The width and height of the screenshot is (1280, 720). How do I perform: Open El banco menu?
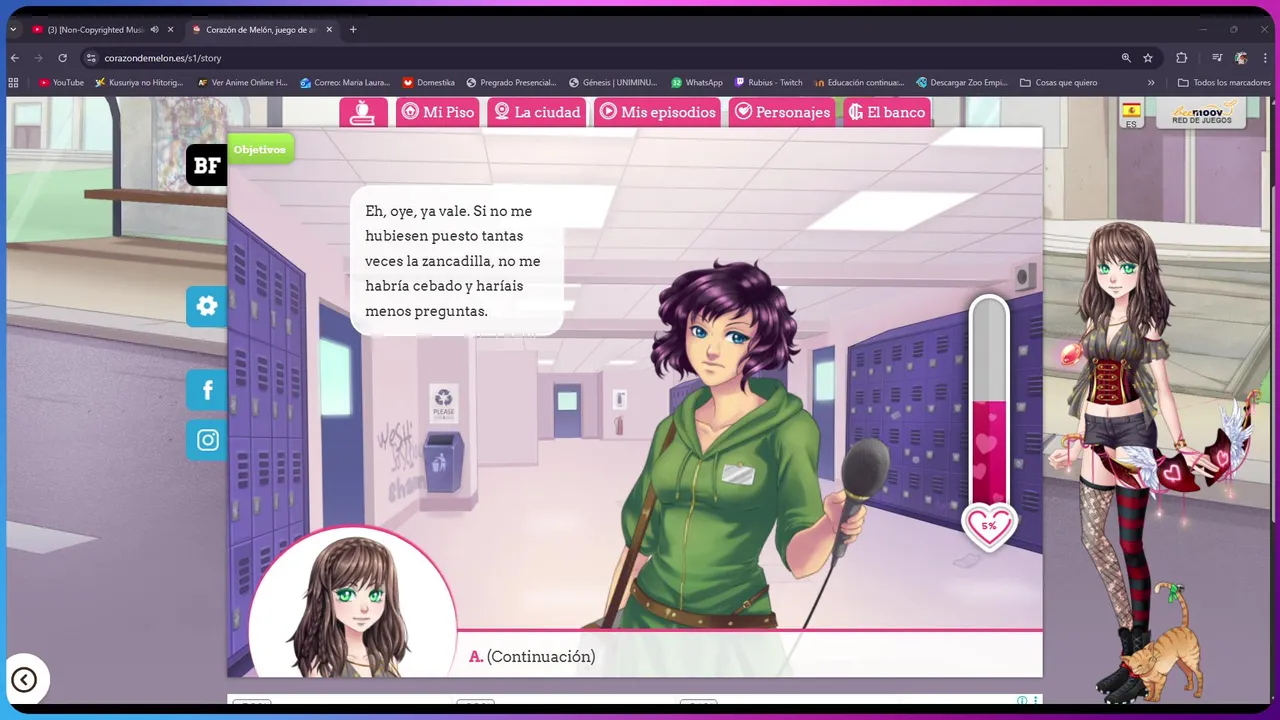(887, 112)
